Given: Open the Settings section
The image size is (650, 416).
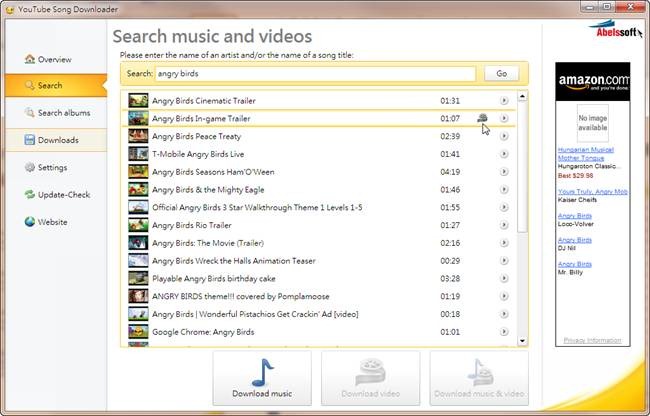Looking at the screenshot, I should [56, 167].
